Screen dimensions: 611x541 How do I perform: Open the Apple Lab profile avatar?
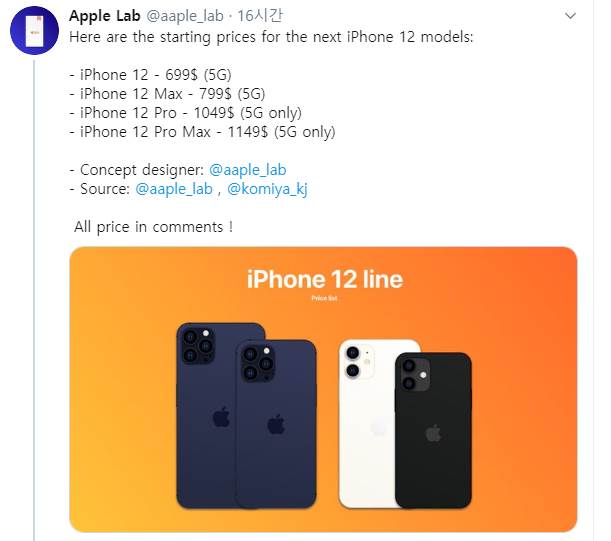34,30
